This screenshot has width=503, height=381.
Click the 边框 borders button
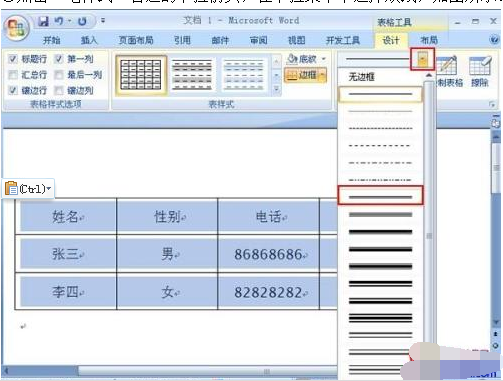[x=302, y=75]
